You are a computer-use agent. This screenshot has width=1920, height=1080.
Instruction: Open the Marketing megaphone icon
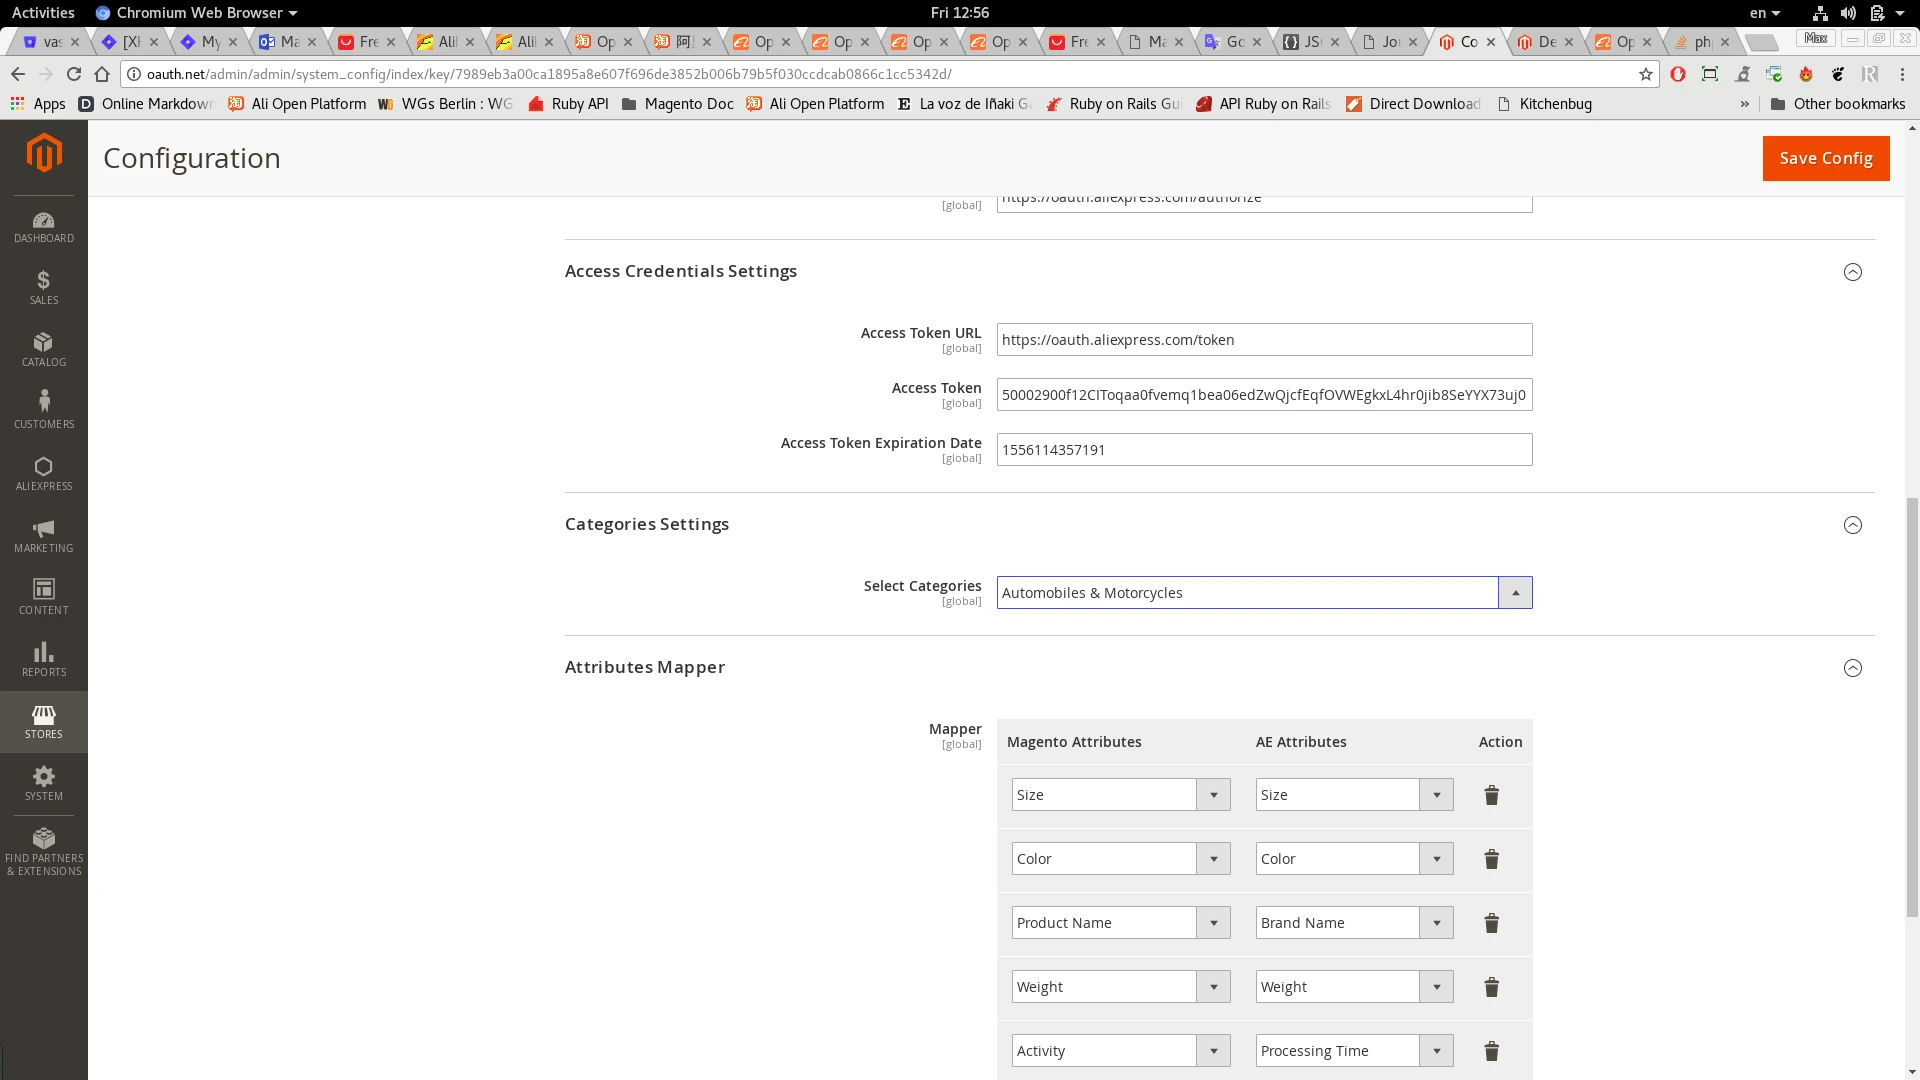(43, 536)
